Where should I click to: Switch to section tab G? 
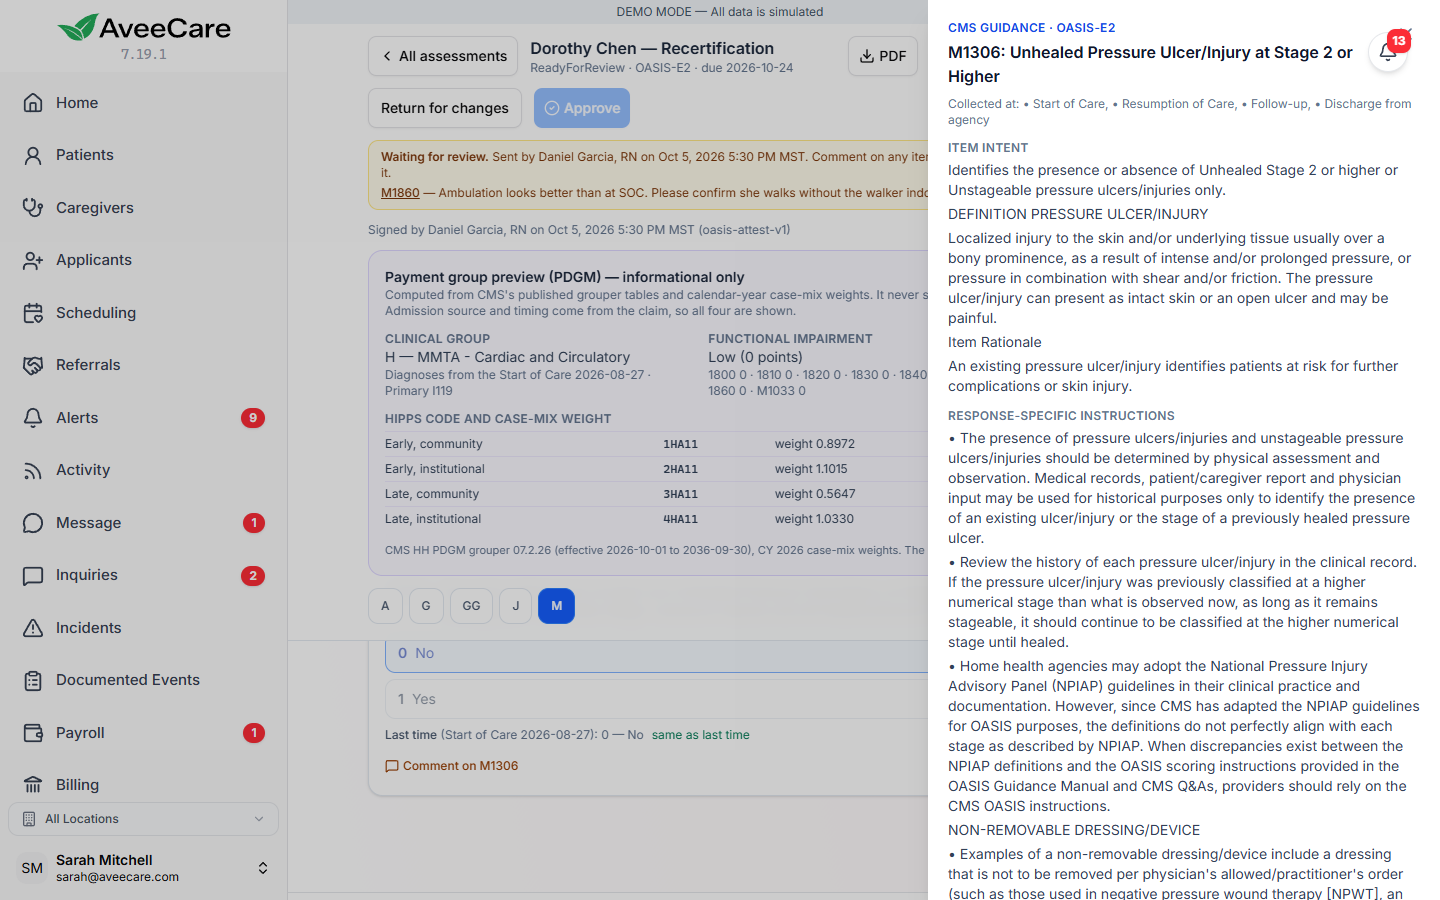[426, 606]
